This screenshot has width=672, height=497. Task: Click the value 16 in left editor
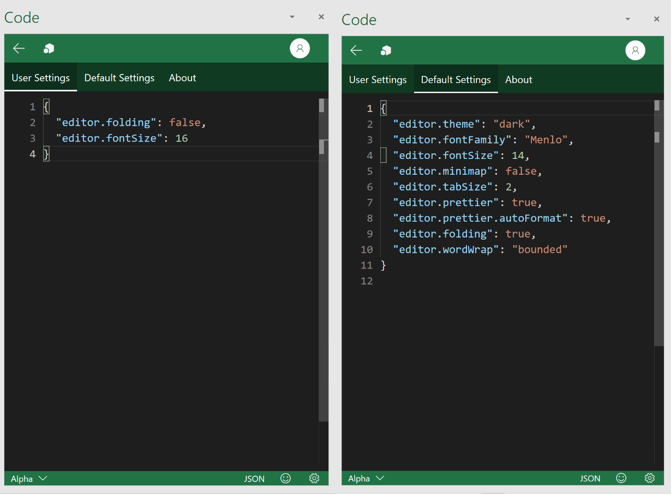(x=182, y=138)
